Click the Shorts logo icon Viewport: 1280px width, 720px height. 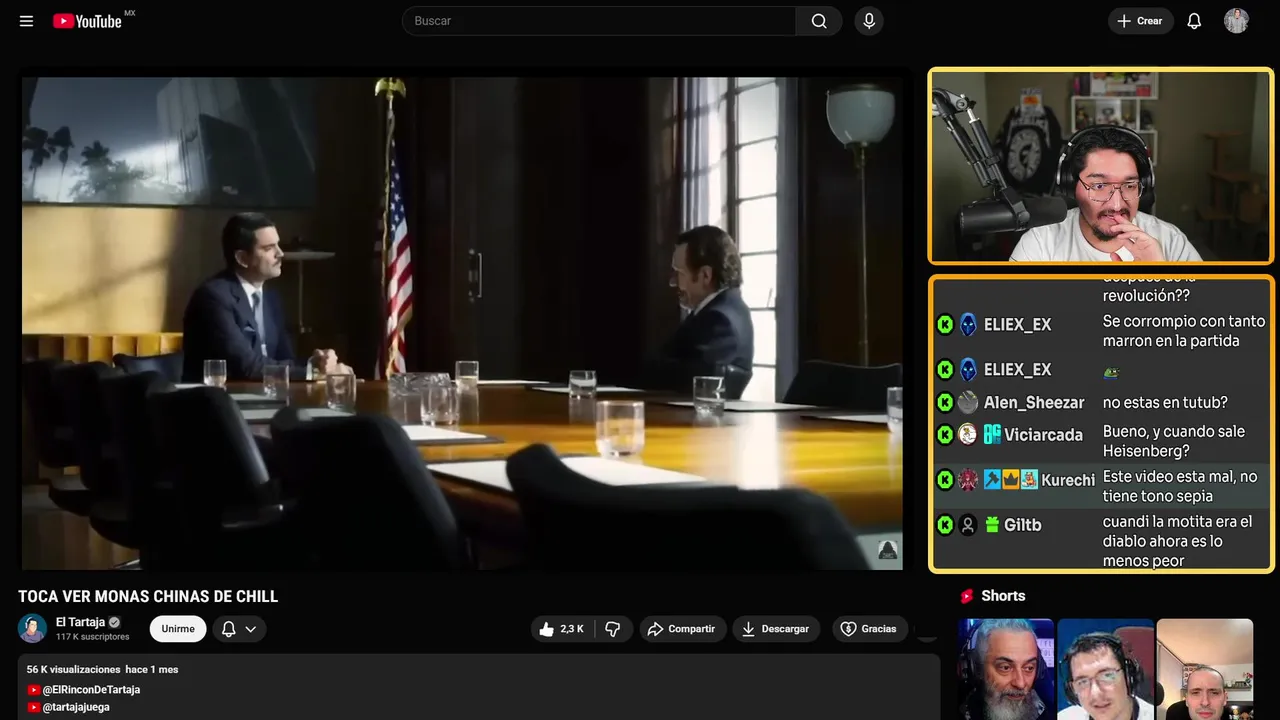tap(967, 596)
